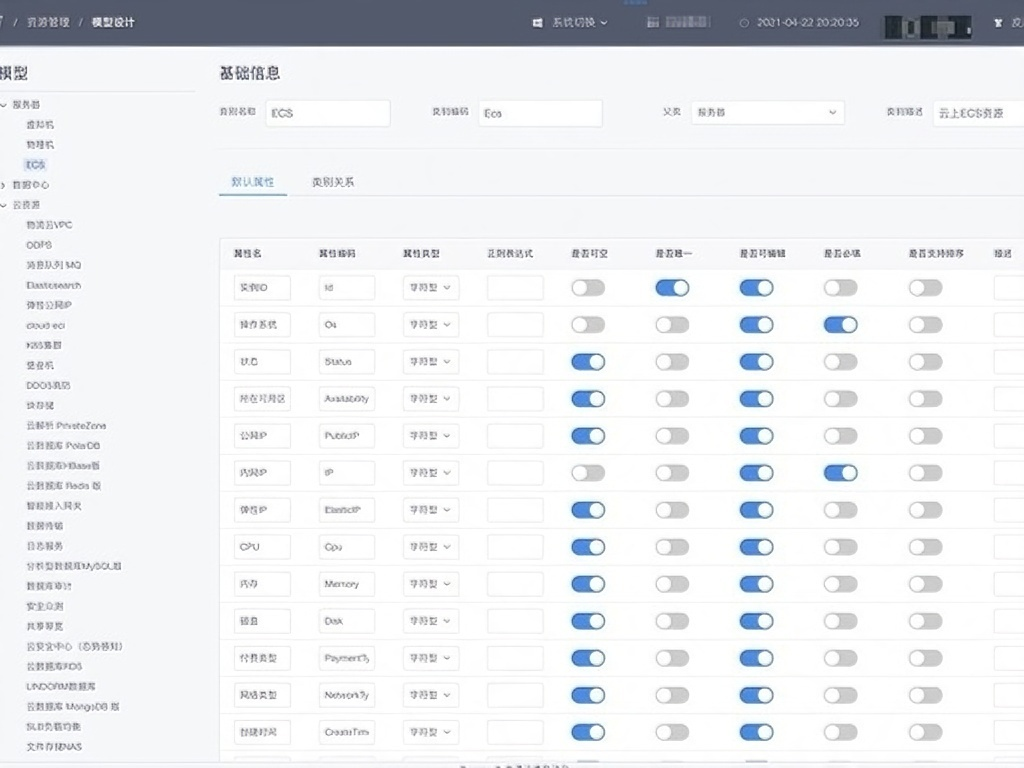Select the PolarDB node in model tree
This screenshot has width=1024, height=768.
click(63, 446)
